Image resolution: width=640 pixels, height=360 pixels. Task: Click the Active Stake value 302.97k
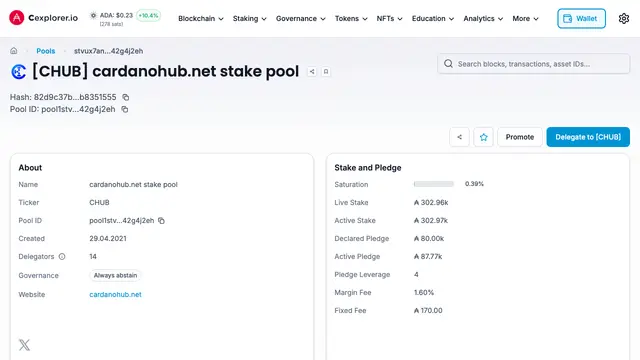point(431,220)
